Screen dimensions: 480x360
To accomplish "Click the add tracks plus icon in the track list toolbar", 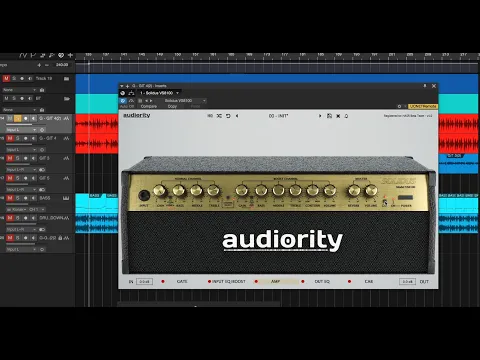I will pyautogui.click(x=70, y=55).
